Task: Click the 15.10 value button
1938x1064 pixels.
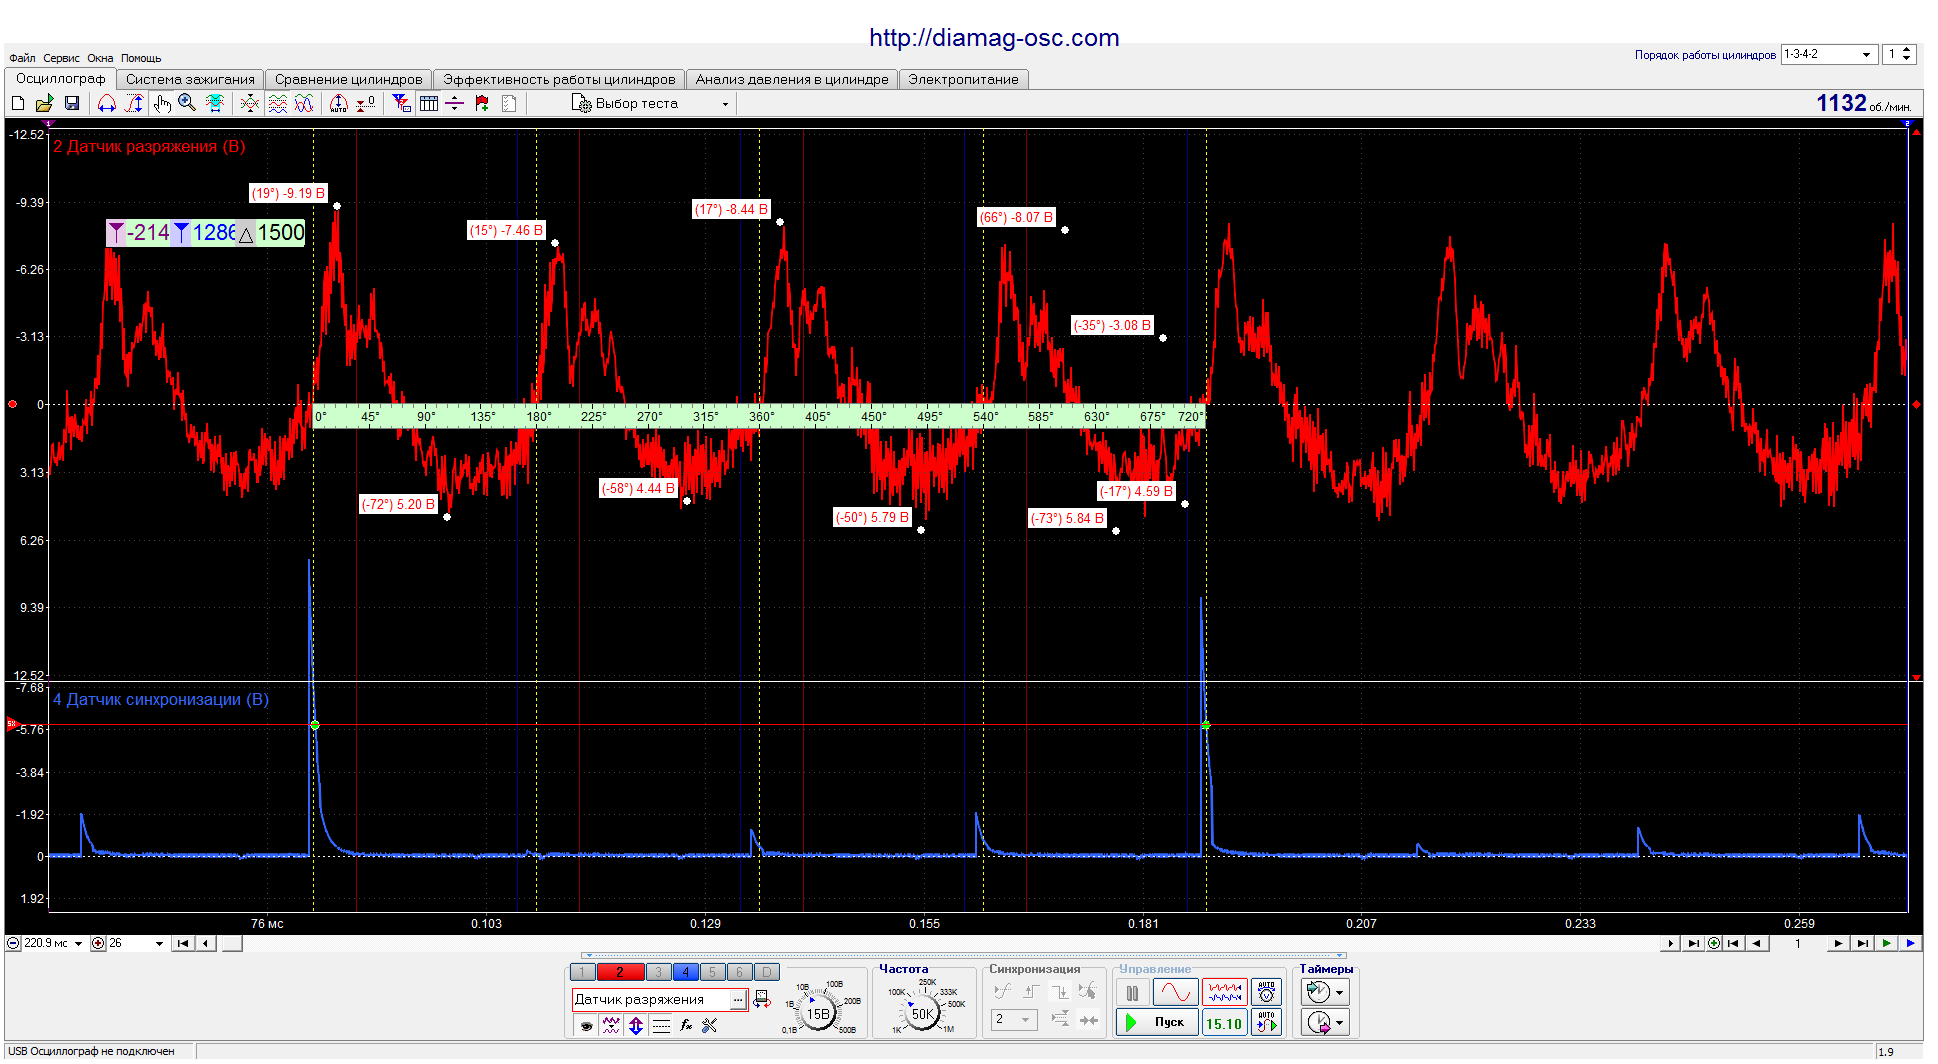Action: pos(1224,1023)
